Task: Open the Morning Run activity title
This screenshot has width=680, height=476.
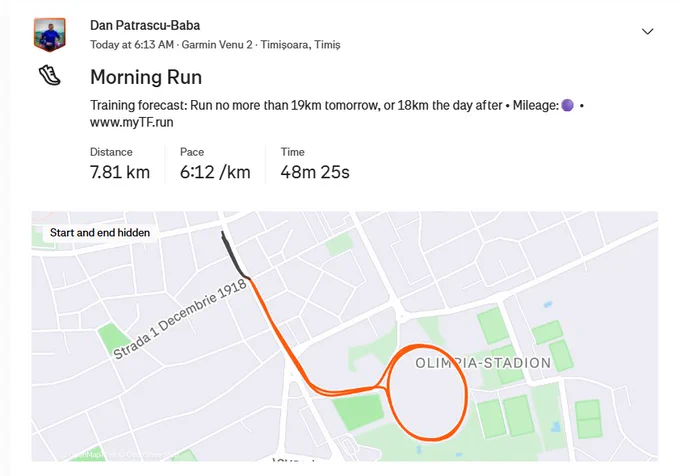Action: pos(146,77)
